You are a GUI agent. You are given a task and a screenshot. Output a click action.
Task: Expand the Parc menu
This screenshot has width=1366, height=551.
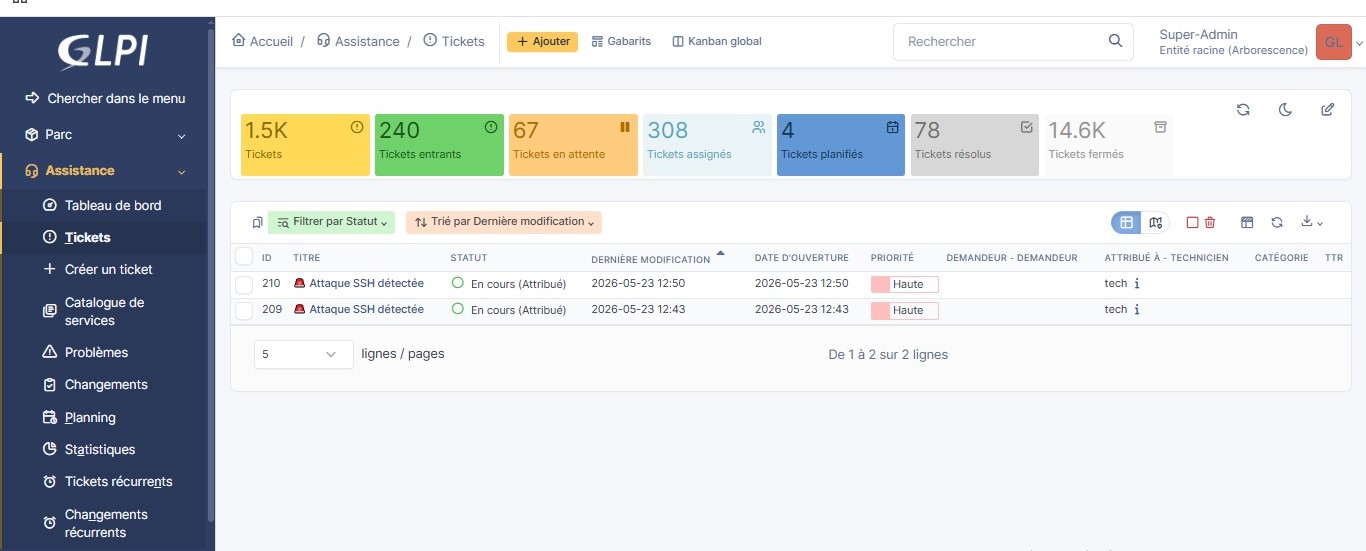[105, 134]
